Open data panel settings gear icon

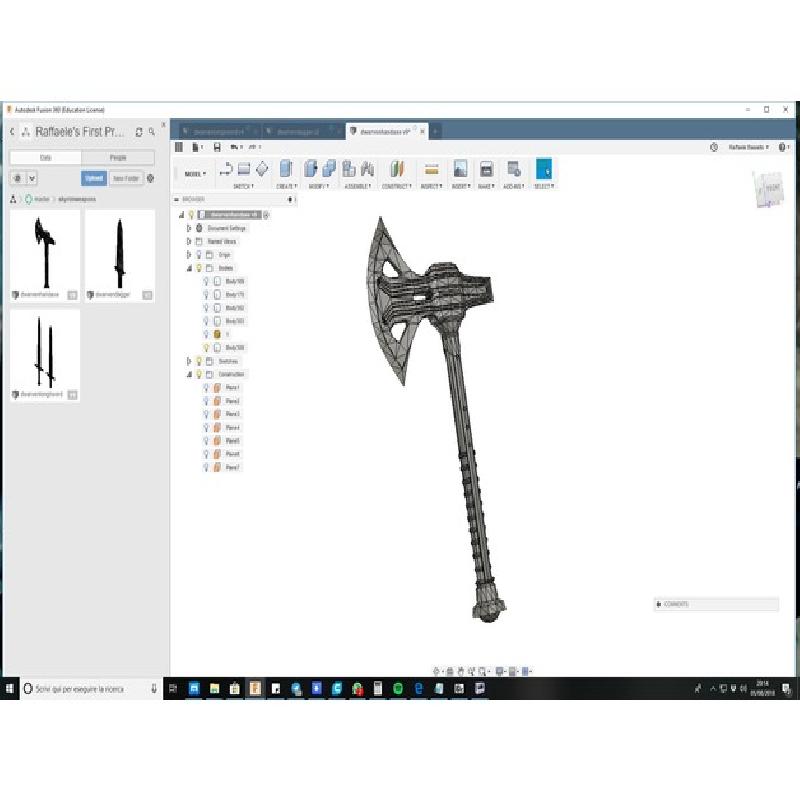pos(151,179)
